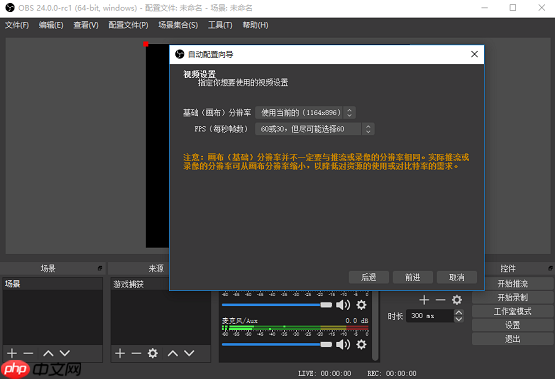Screen dimensions: 555x379
Task: Open transition properties gear icon
Action: pos(457,300)
